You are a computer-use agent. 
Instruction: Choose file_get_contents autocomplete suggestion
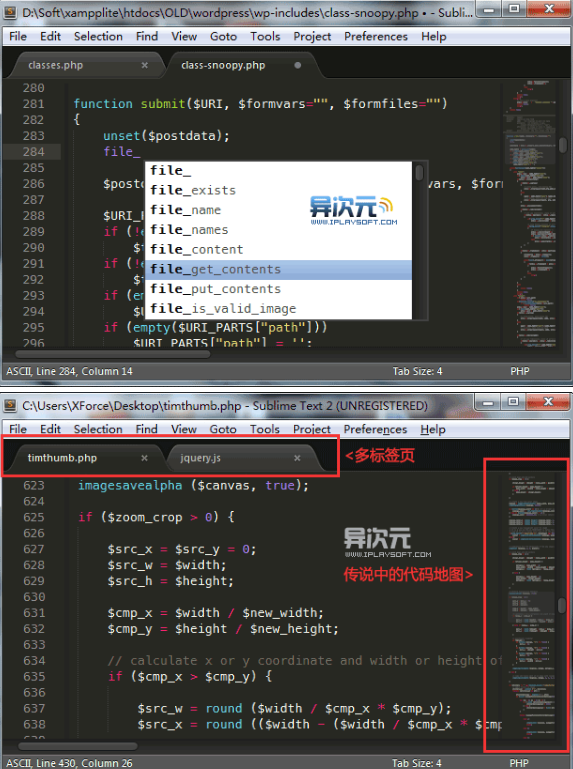(278, 269)
